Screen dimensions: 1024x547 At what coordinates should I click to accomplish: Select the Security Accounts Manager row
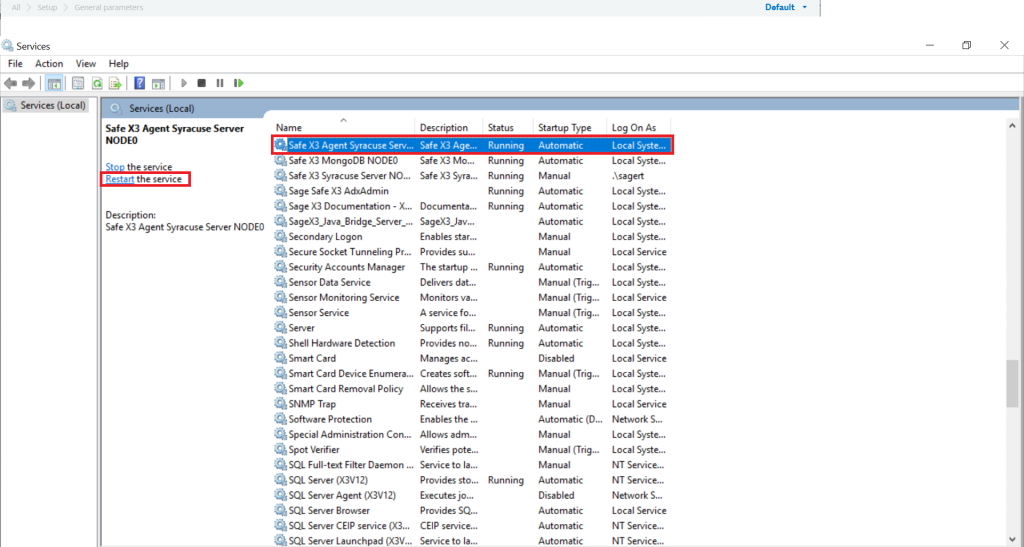472,267
